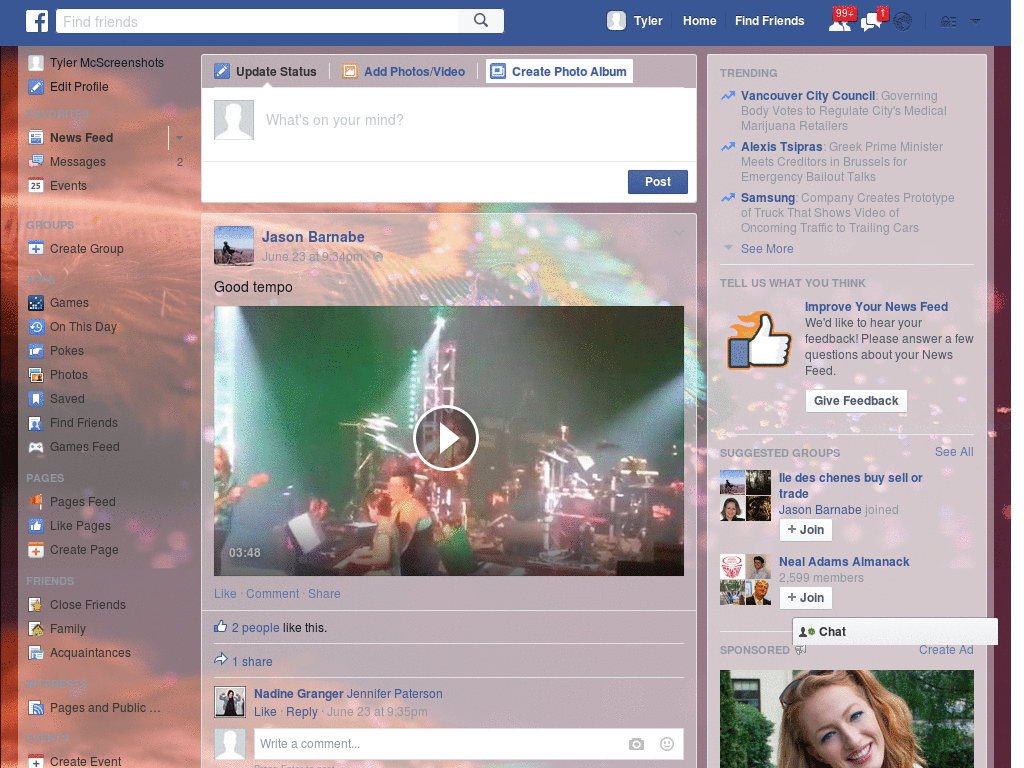Open Find Friends in top bar
This screenshot has height=768, width=1024.
point(769,21)
